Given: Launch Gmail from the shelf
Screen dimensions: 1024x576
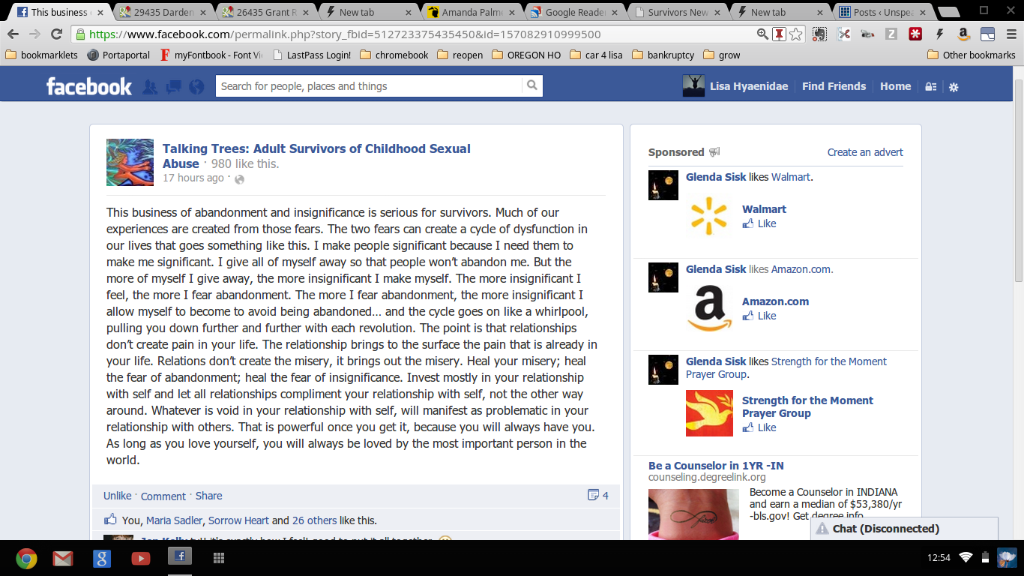Looking at the screenshot, I should click(x=63, y=558).
